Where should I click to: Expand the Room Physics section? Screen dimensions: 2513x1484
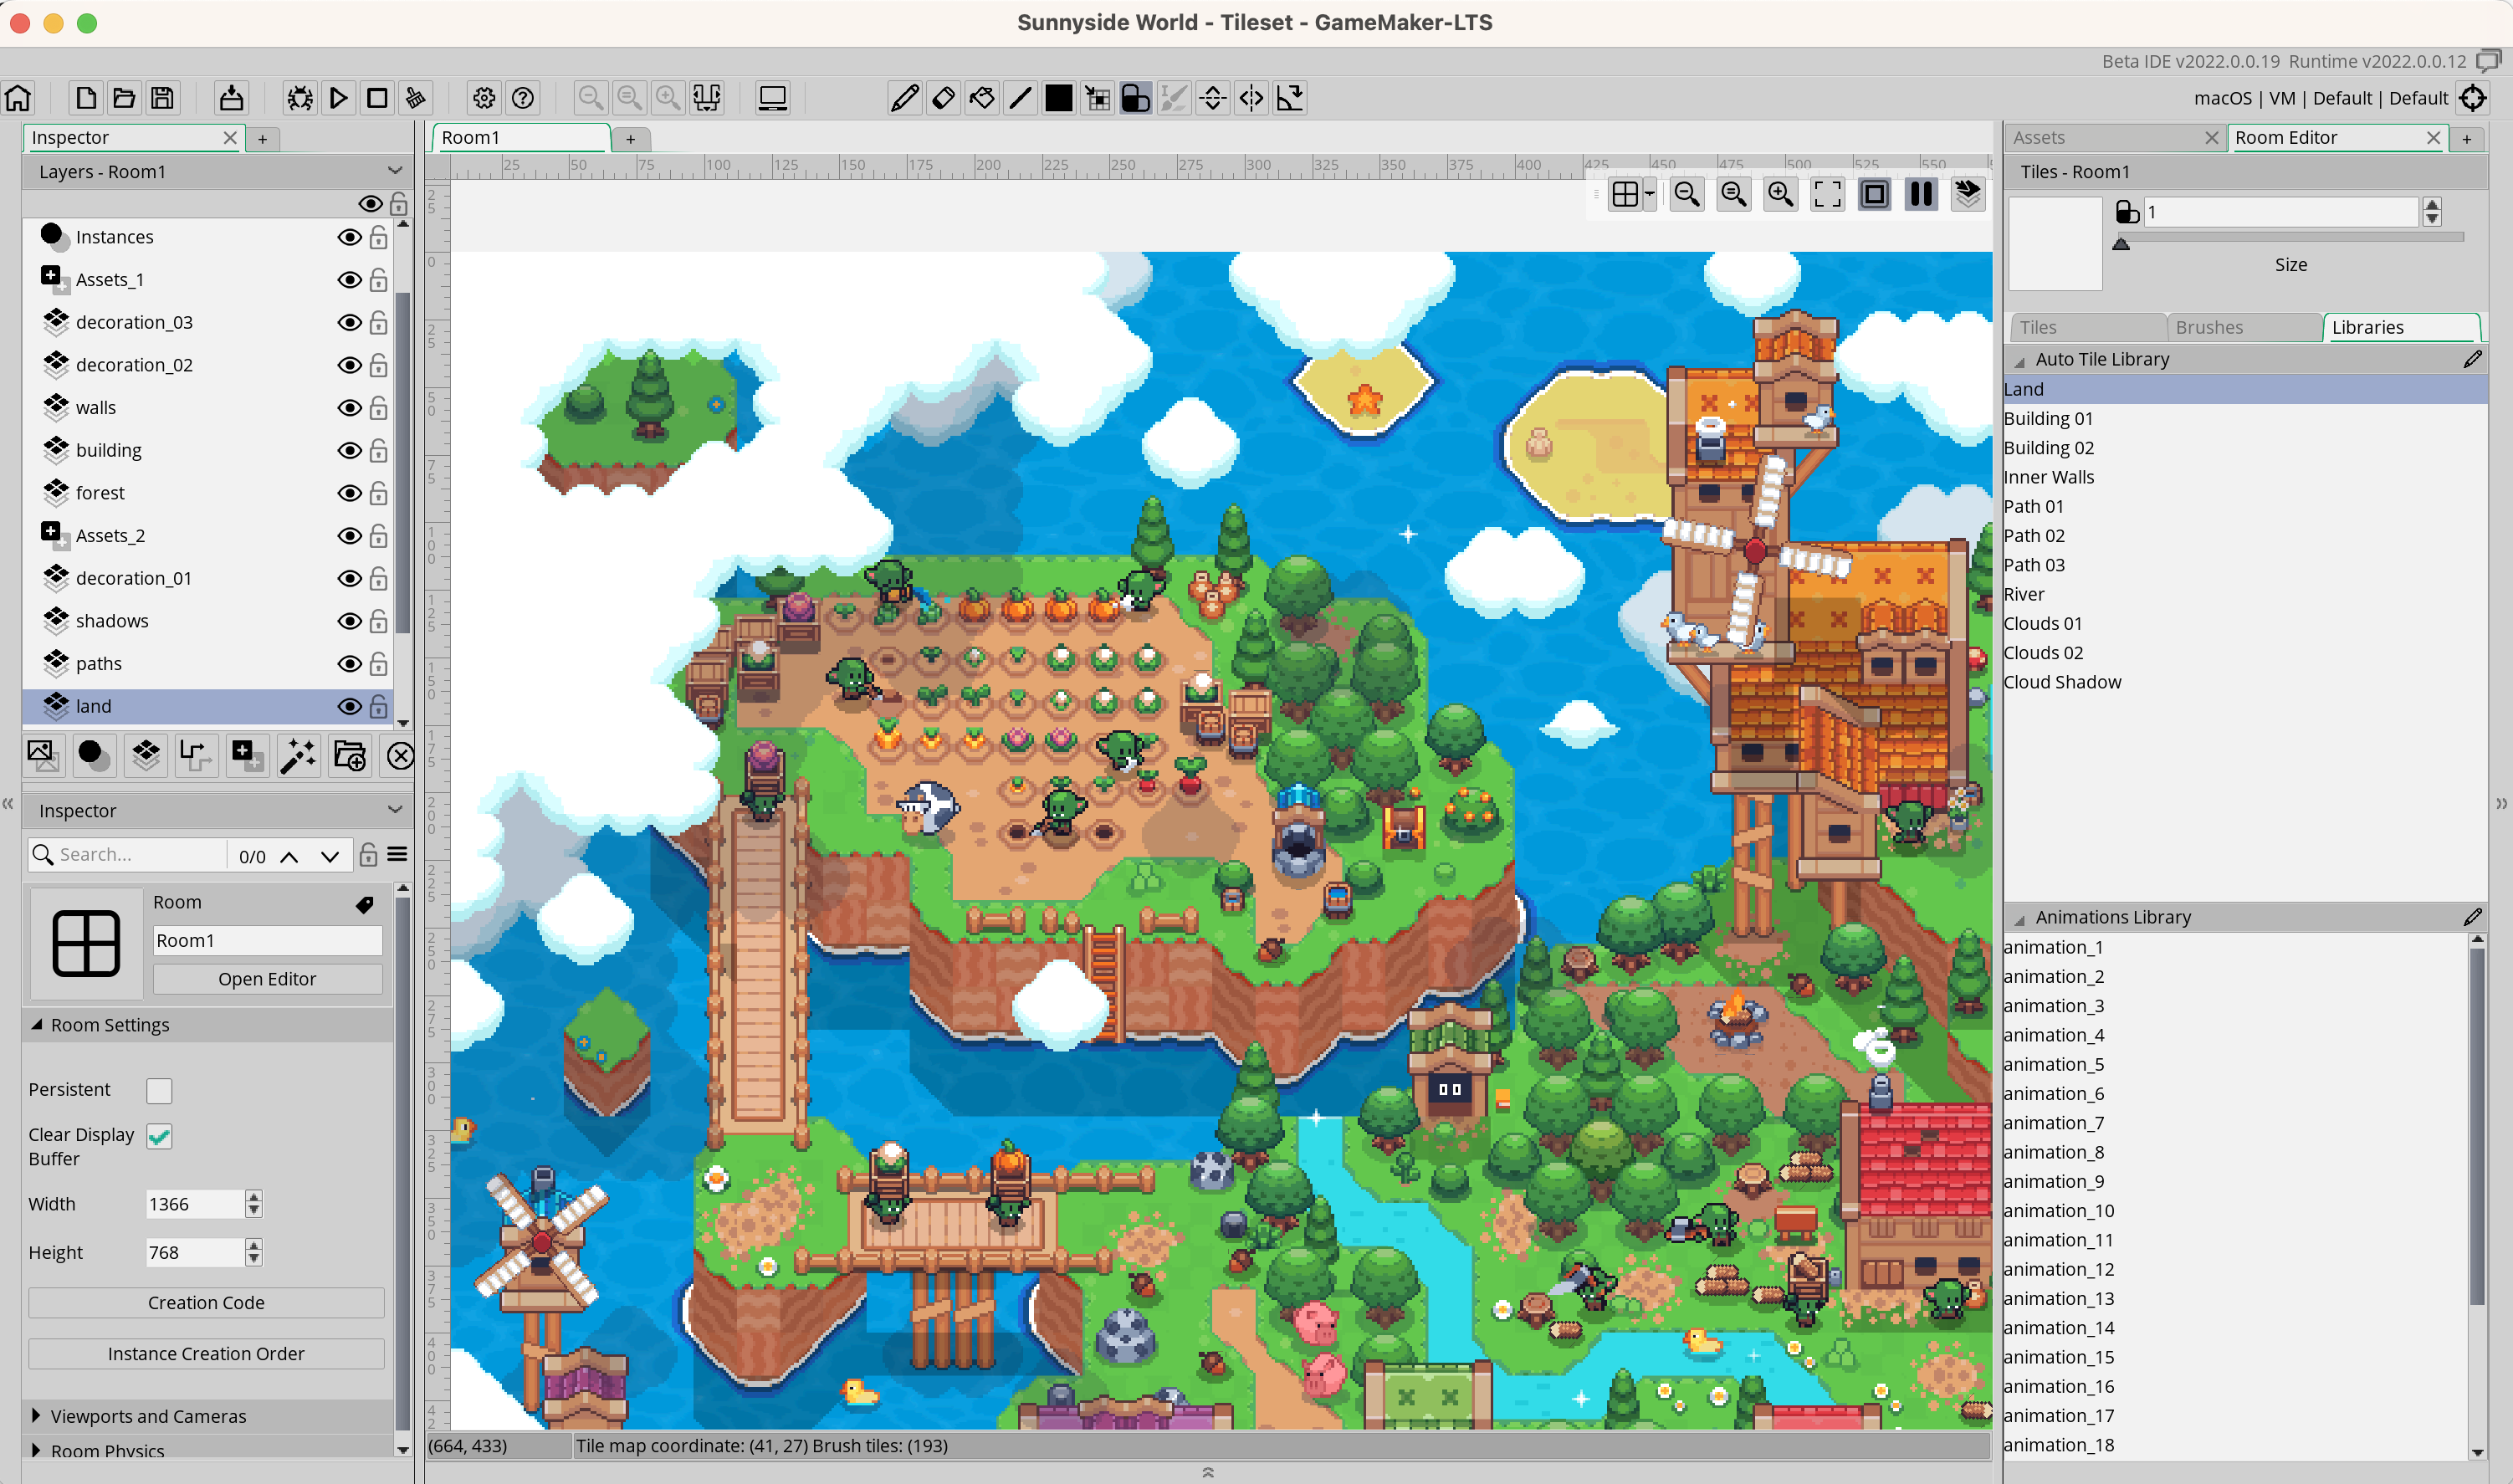tap(37, 1450)
